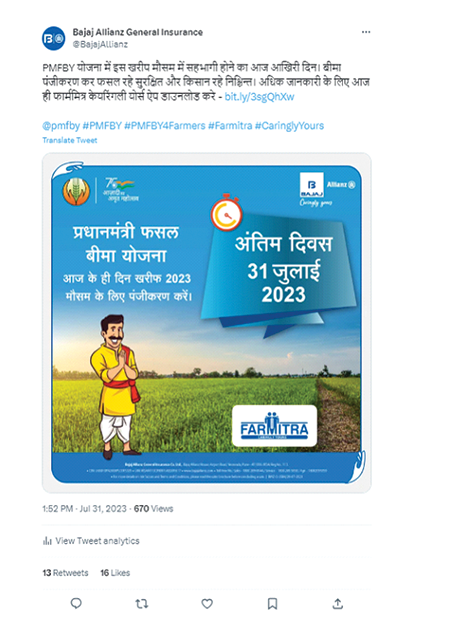
Task: Open the three-dot more options menu
Action: pos(366,32)
